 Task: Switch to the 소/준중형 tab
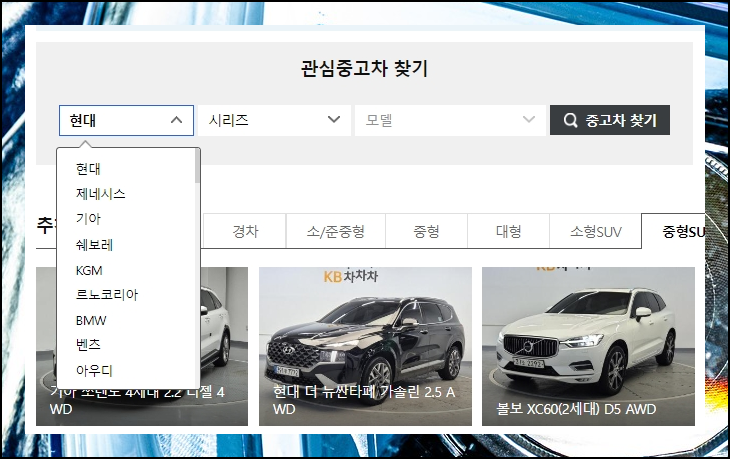point(336,231)
